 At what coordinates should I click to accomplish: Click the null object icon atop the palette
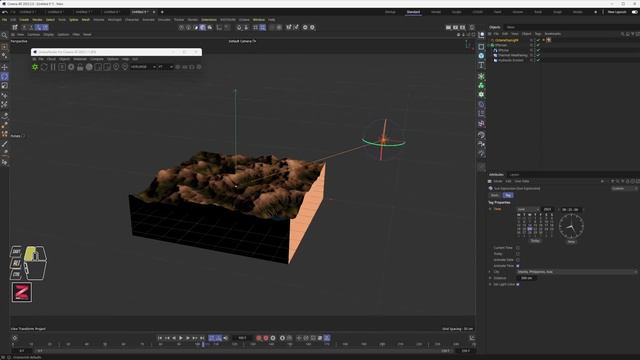coord(481,36)
